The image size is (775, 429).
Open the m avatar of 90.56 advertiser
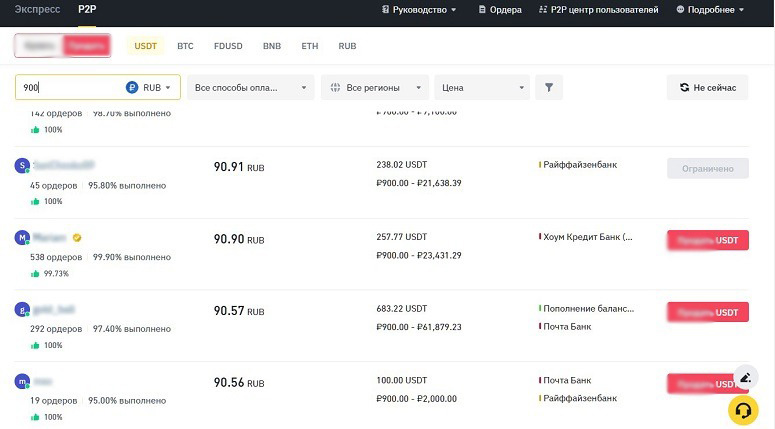22,382
